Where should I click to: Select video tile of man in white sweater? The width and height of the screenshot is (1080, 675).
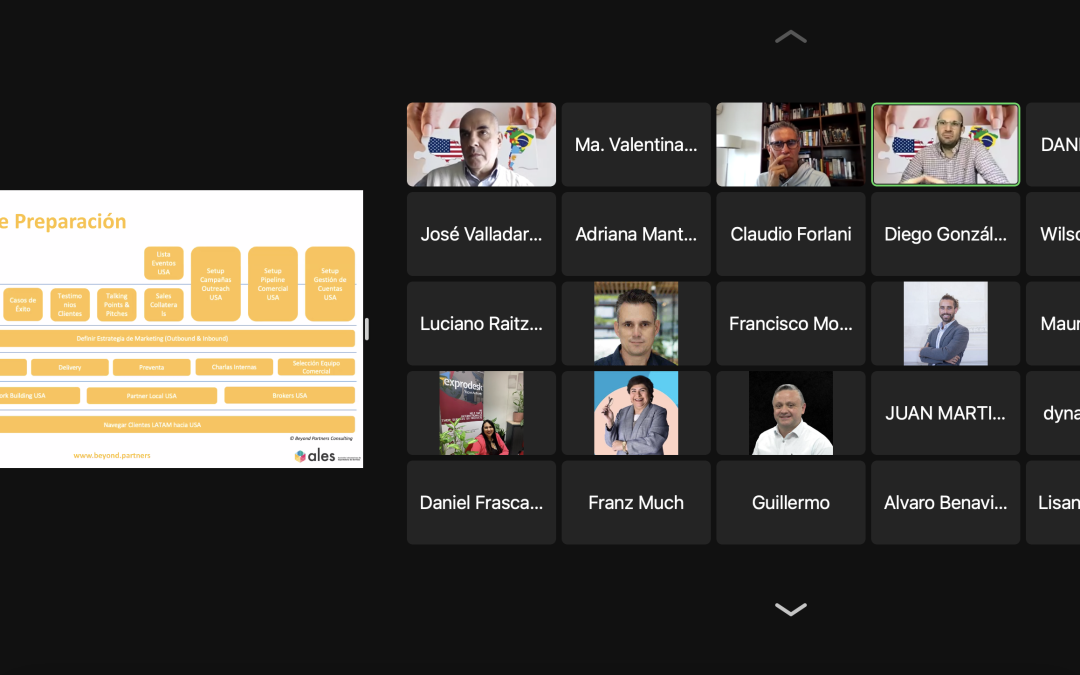pyautogui.click(x=481, y=145)
